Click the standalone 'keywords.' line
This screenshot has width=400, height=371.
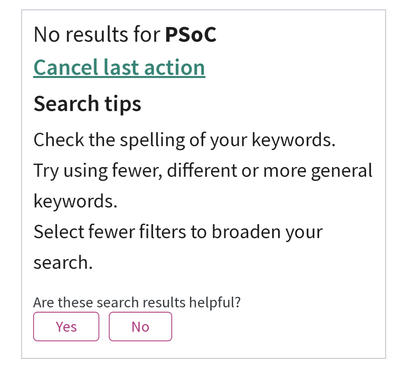(x=75, y=201)
